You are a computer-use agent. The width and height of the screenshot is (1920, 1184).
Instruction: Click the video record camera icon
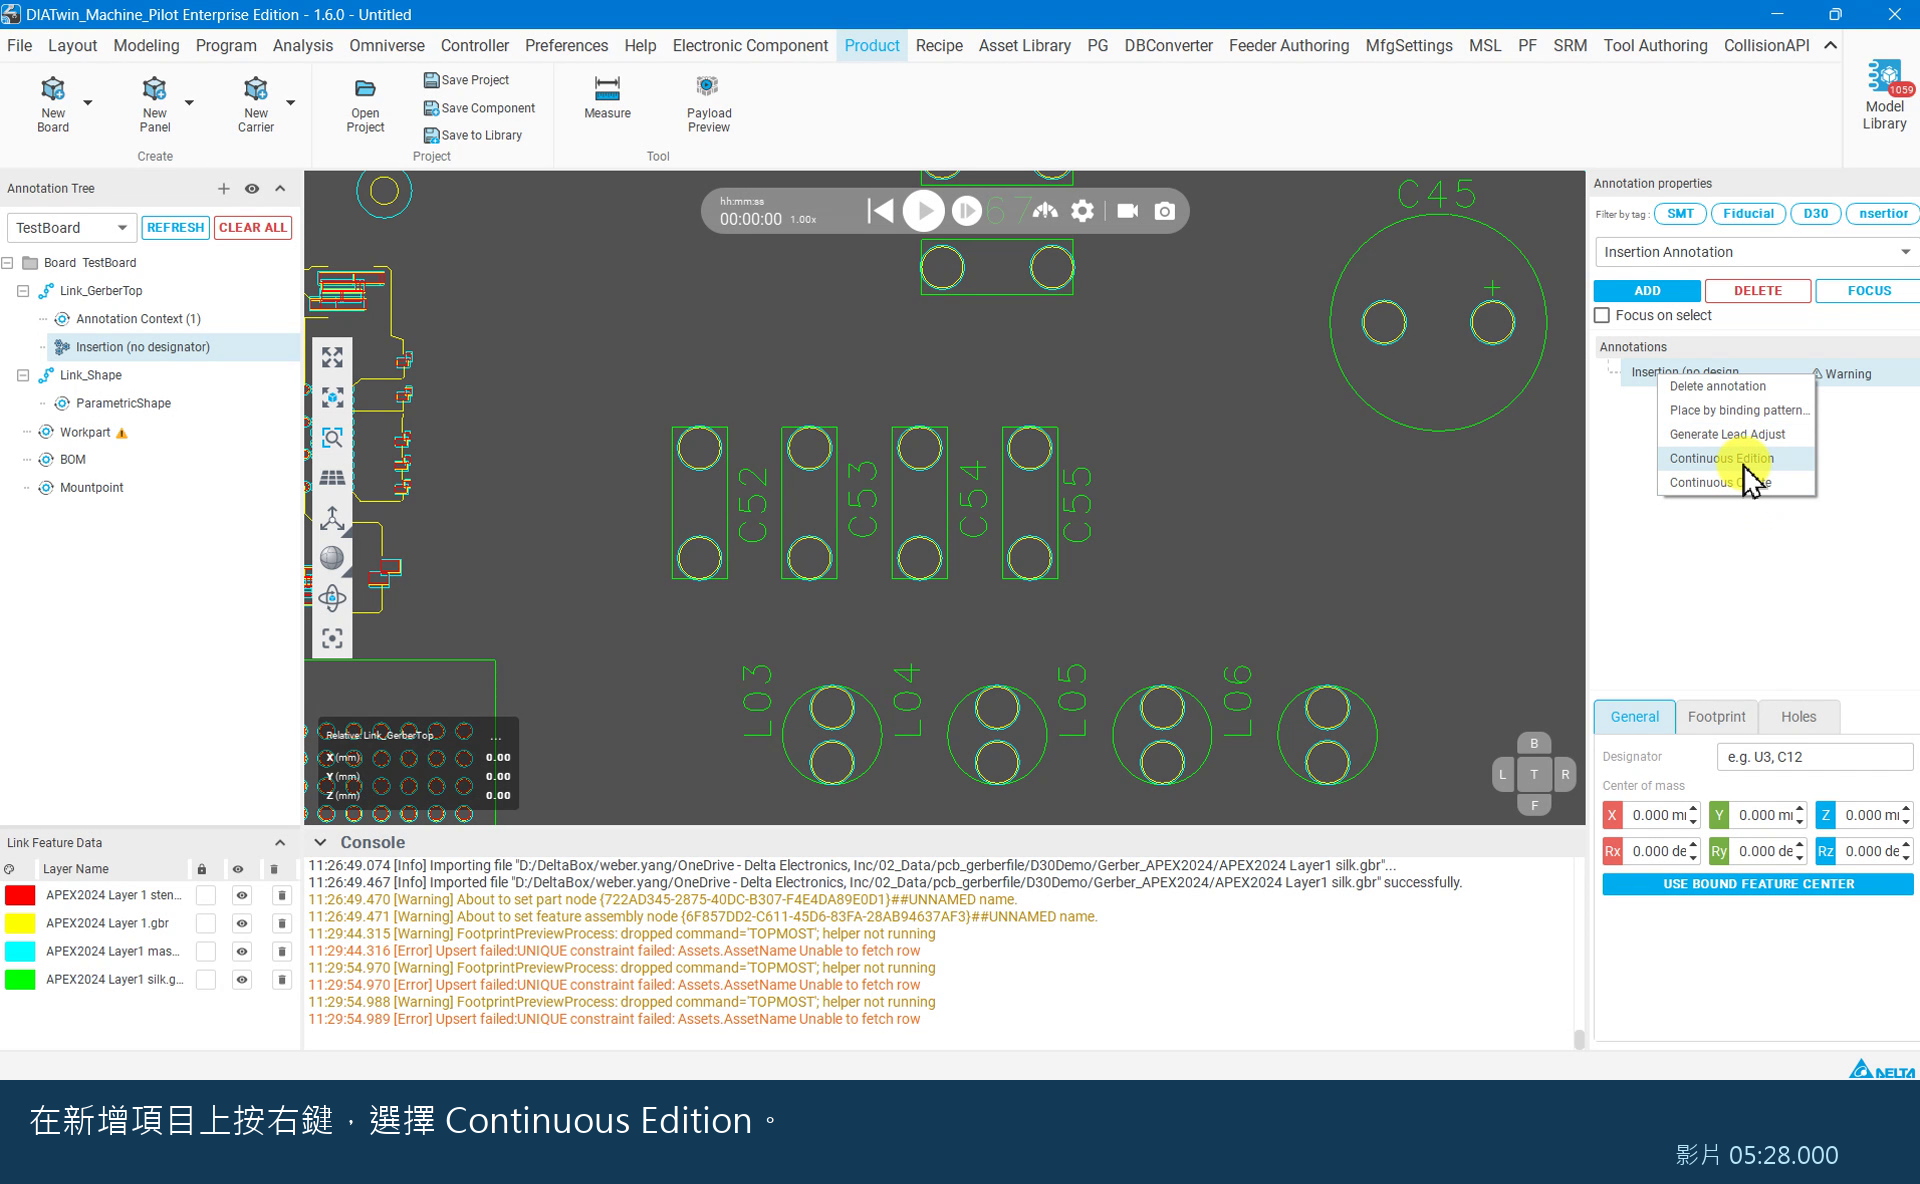pos(1127,211)
